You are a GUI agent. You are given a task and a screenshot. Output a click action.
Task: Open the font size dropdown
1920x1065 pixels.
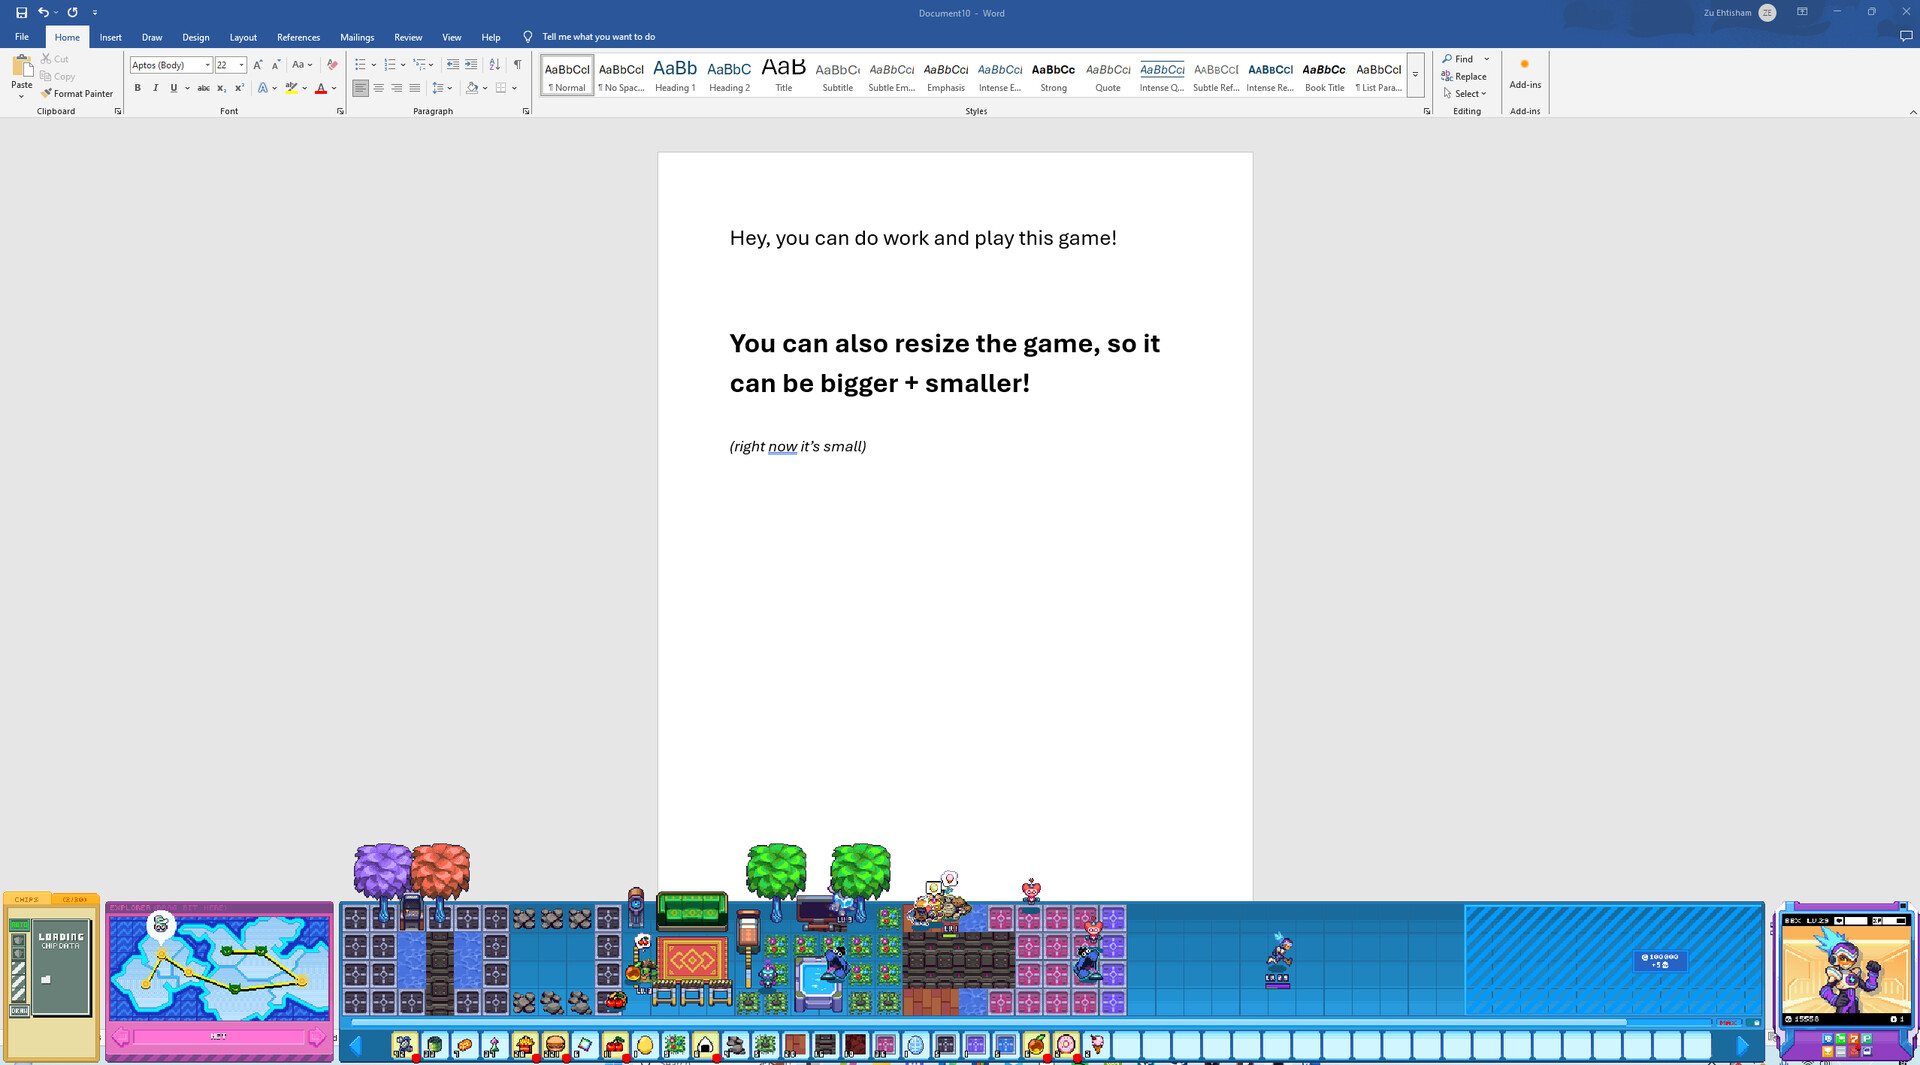click(240, 65)
